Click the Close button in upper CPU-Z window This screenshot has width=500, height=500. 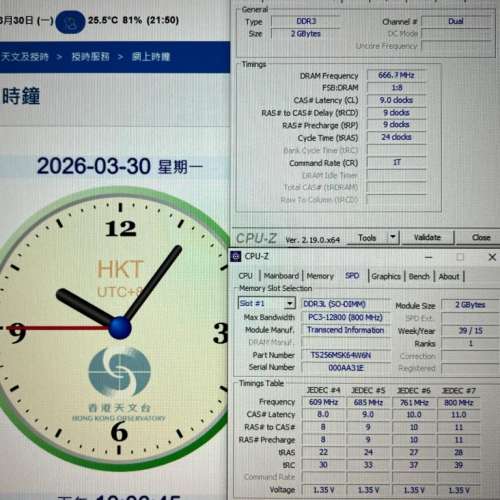pos(480,237)
